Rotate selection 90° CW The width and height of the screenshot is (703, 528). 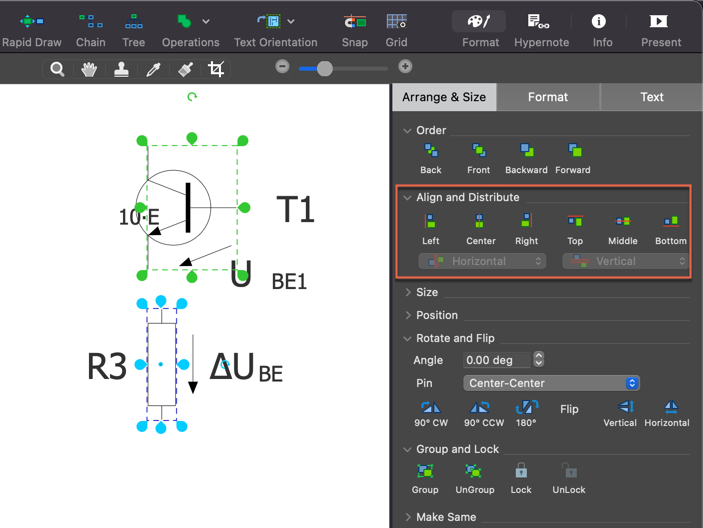430,408
